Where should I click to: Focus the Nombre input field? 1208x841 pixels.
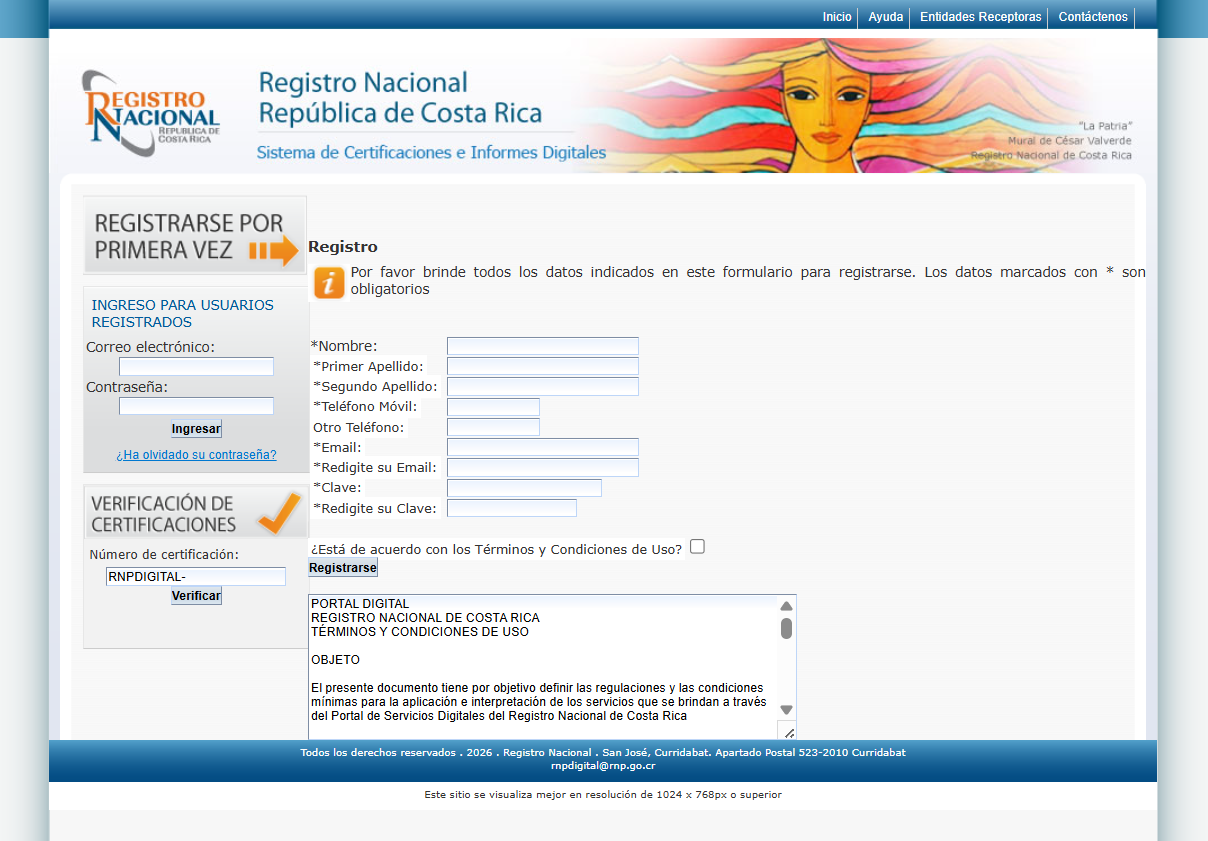(x=543, y=346)
